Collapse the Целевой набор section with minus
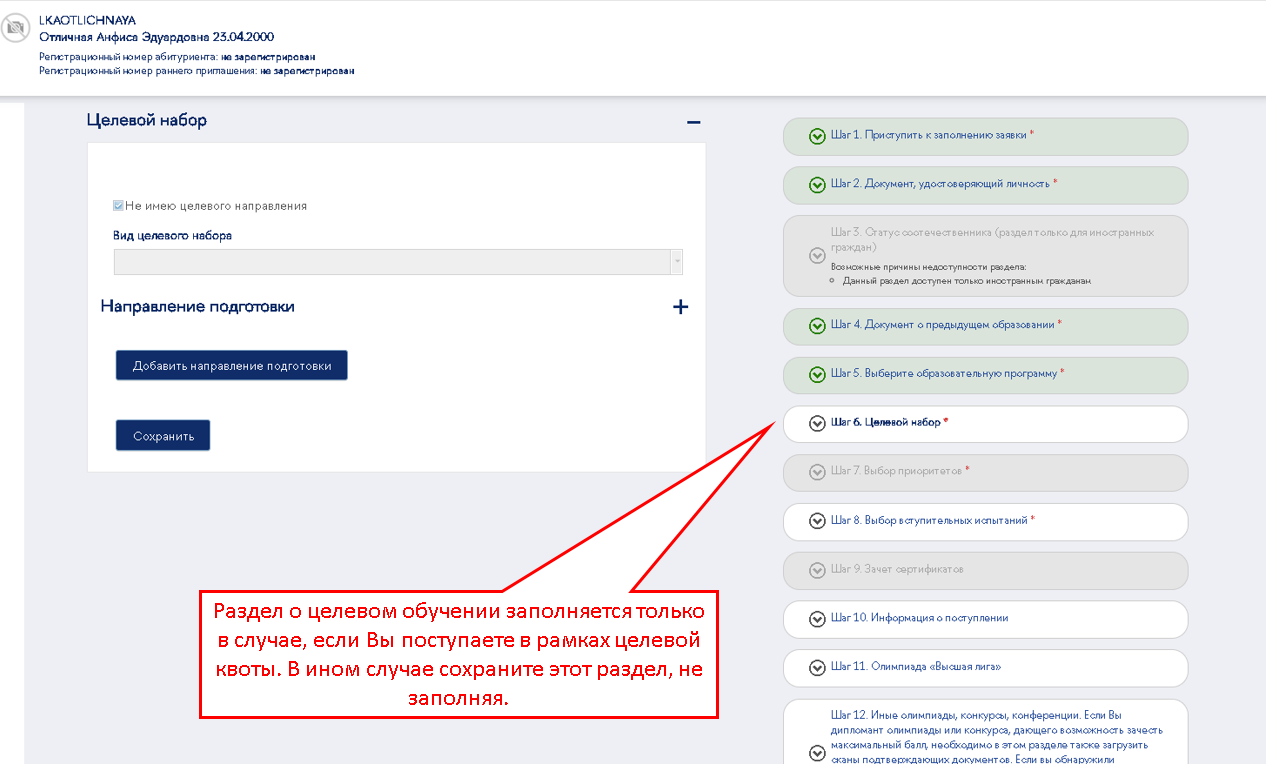Viewport: 1266px width, 764px height. (x=693, y=122)
